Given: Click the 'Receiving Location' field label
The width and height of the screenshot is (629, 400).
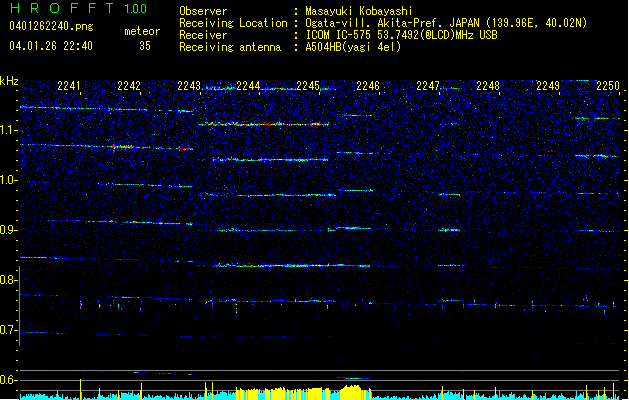Looking at the screenshot, I should 233,23.
